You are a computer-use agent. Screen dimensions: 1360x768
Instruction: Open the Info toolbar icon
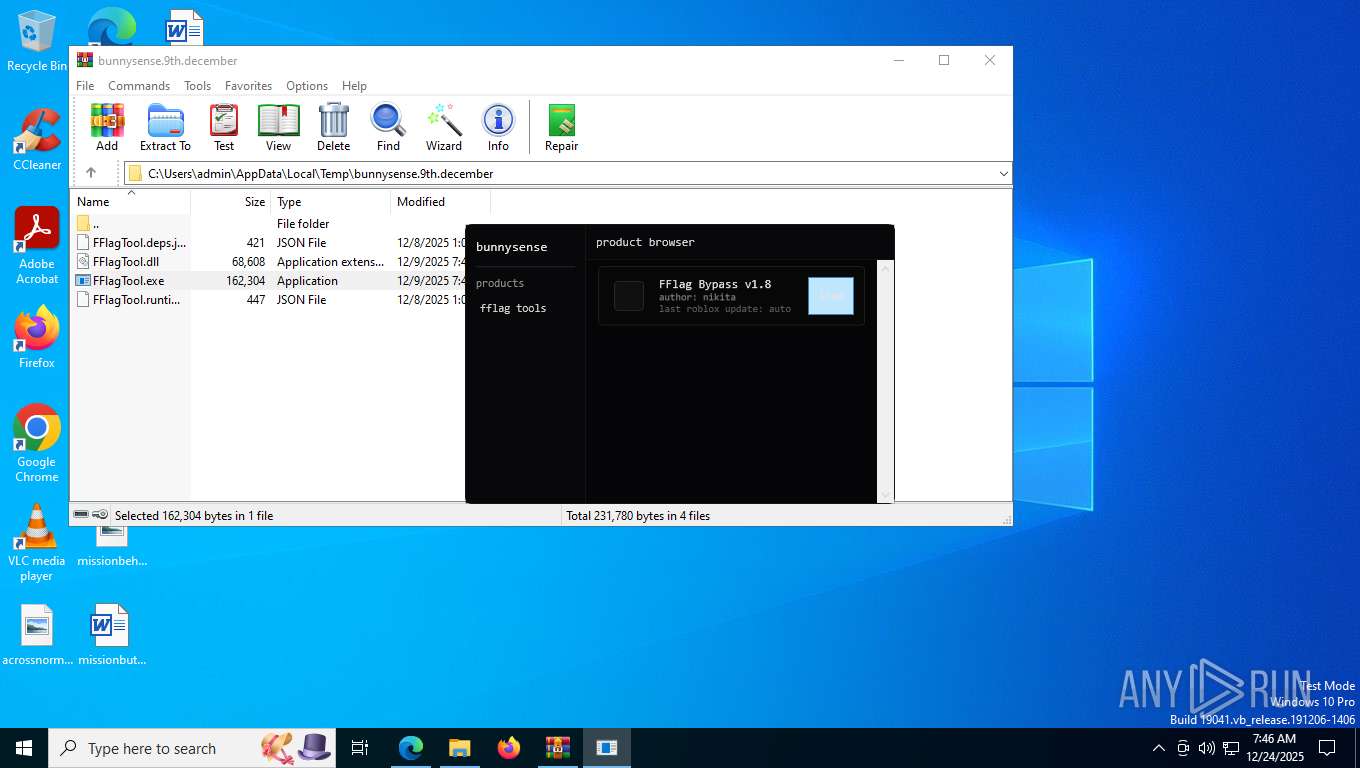[498, 127]
